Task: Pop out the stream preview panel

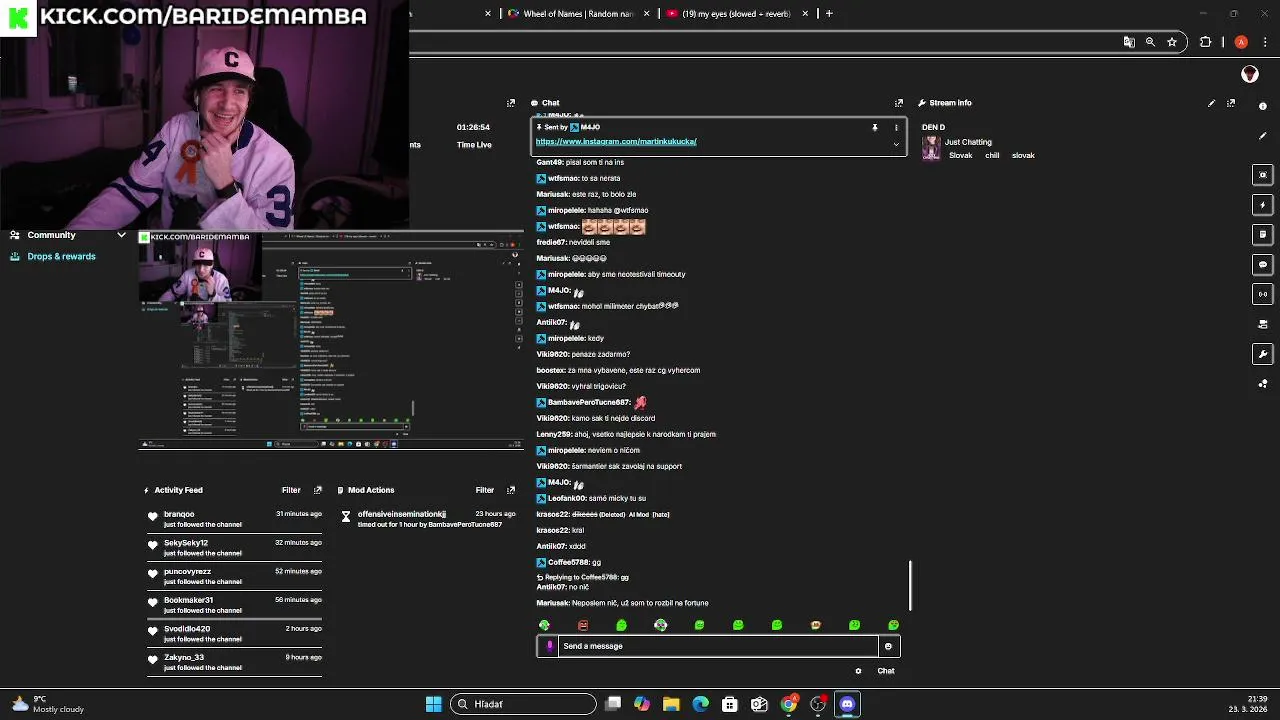Action: pos(511,103)
